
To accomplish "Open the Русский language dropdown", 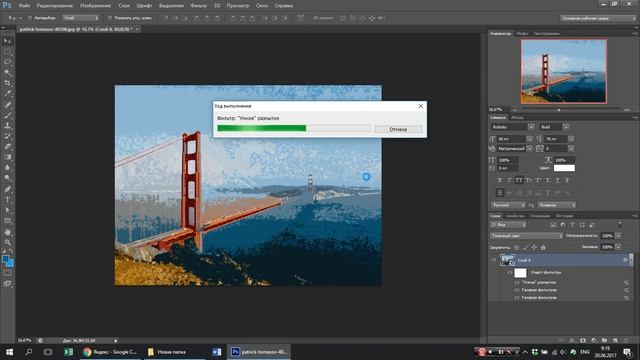I will [x=508, y=205].
